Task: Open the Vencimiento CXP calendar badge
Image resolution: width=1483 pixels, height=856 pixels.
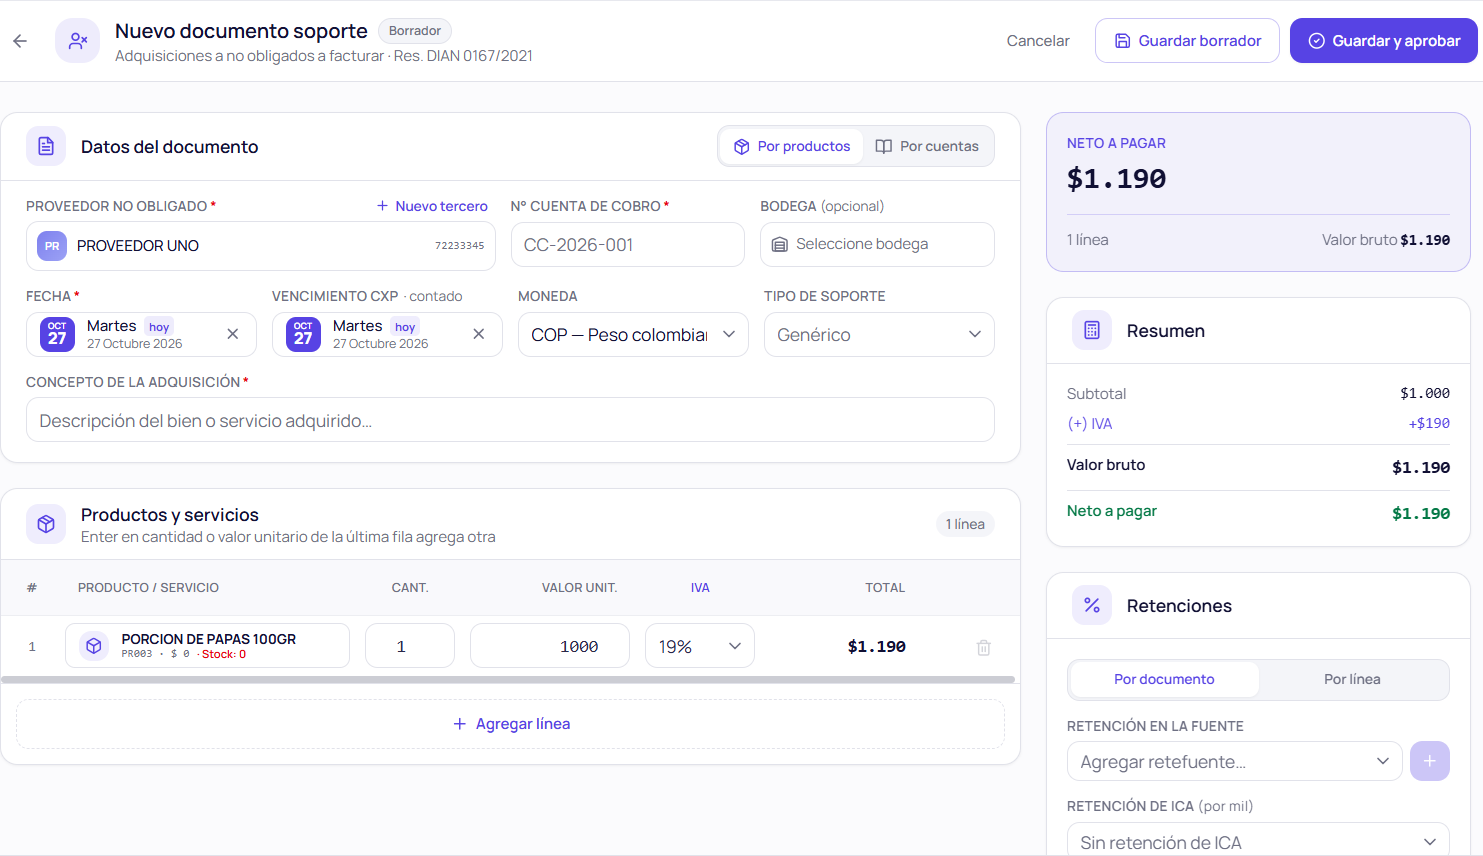Action: click(303, 334)
